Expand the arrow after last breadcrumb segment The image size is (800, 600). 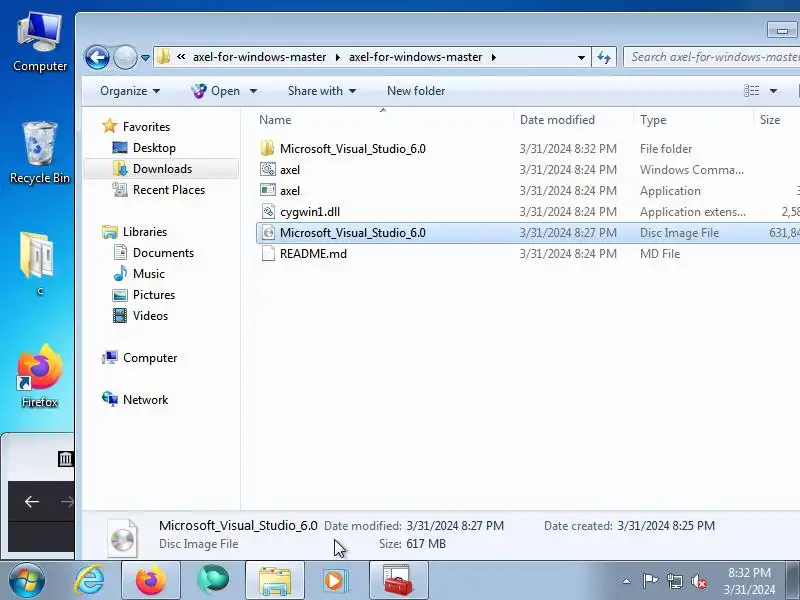[x=493, y=57]
